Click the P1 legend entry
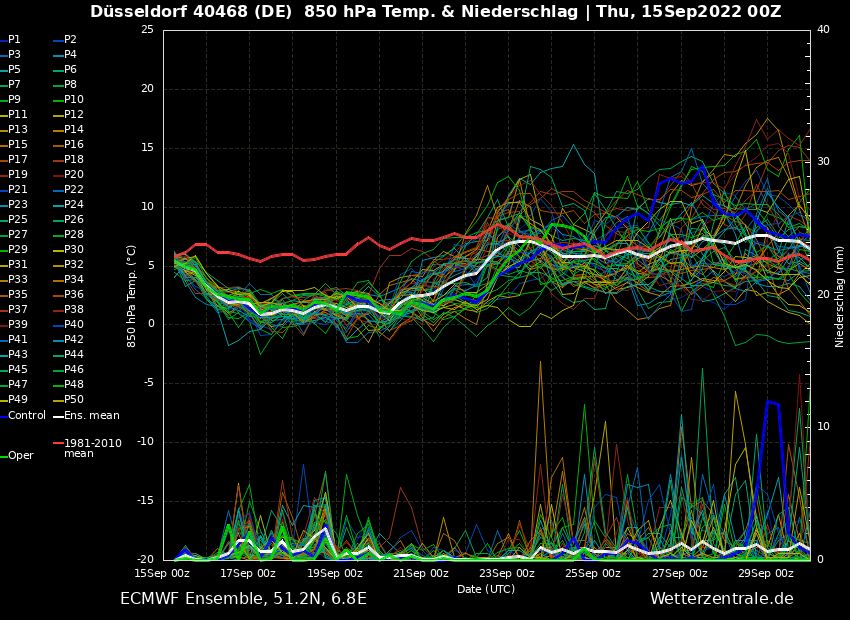850x620 pixels. click(14, 40)
